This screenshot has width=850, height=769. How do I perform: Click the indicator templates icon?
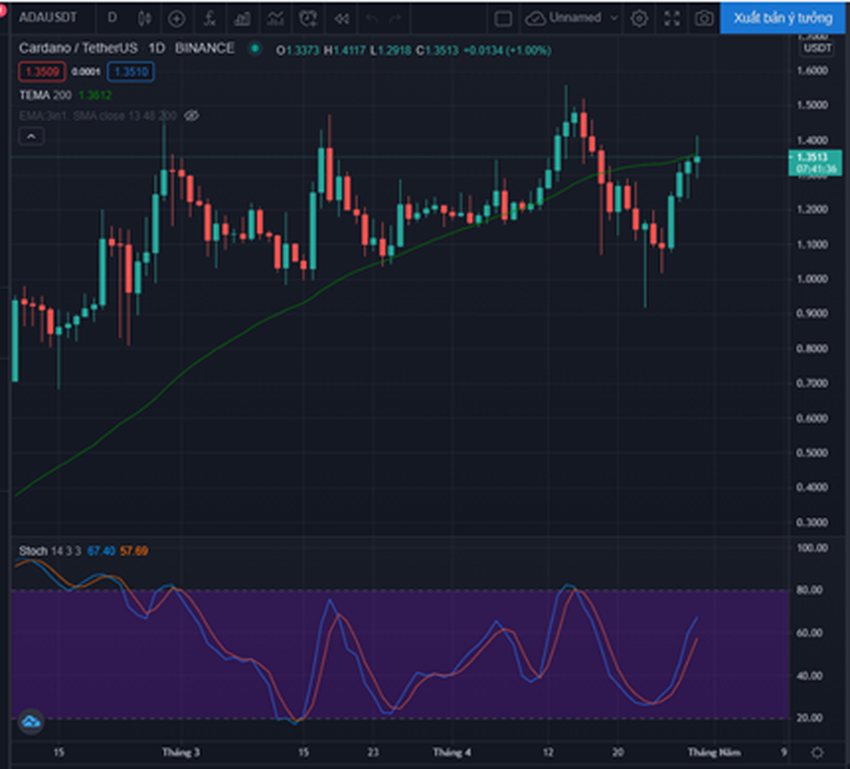[x=275, y=18]
